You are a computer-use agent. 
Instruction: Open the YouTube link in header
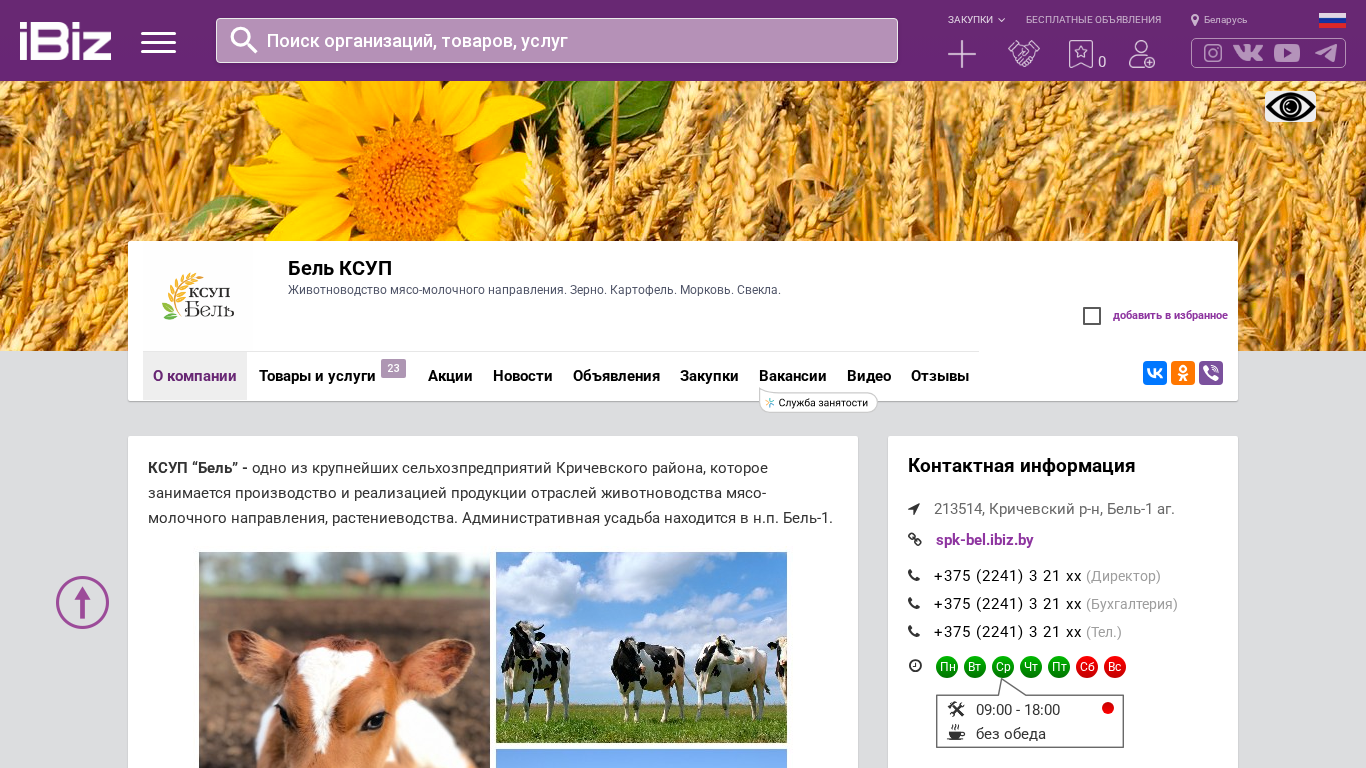(1287, 53)
